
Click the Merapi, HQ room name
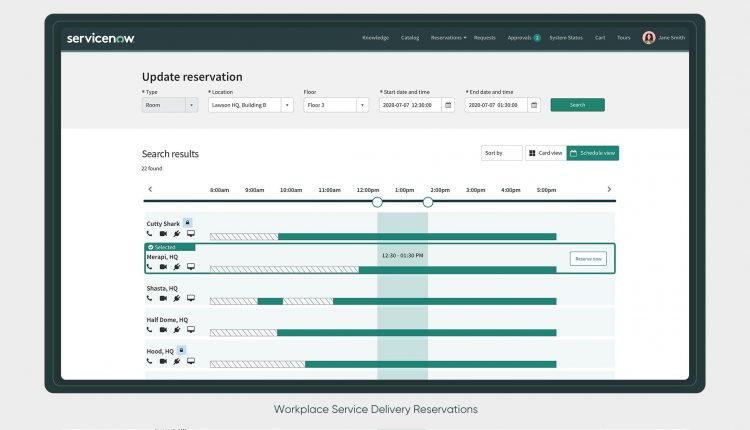click(162, 257)
